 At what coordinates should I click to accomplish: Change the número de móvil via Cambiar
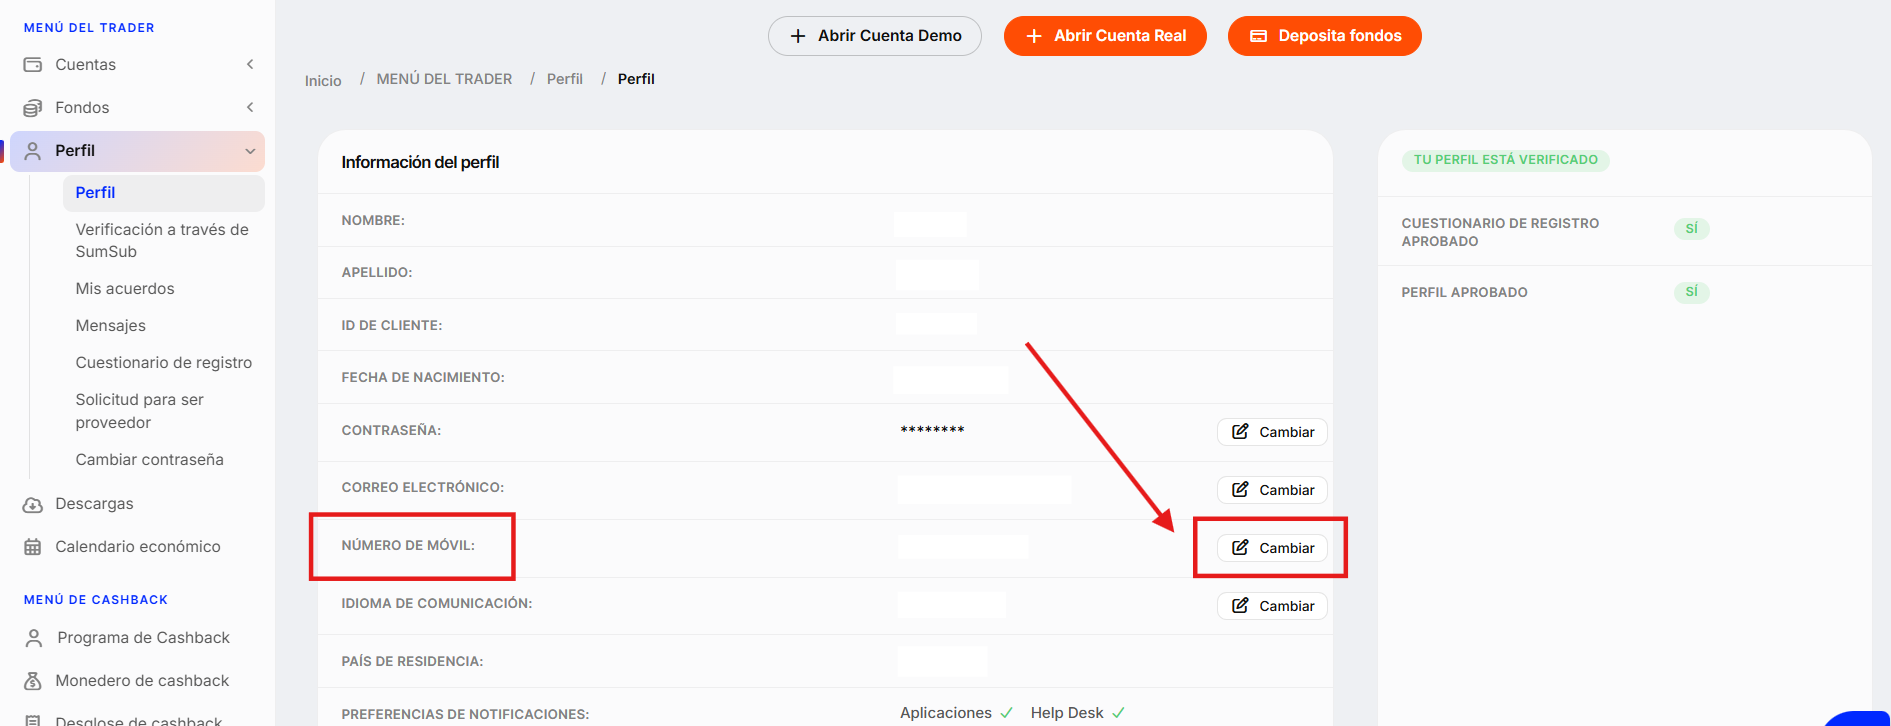[1272, 548]
